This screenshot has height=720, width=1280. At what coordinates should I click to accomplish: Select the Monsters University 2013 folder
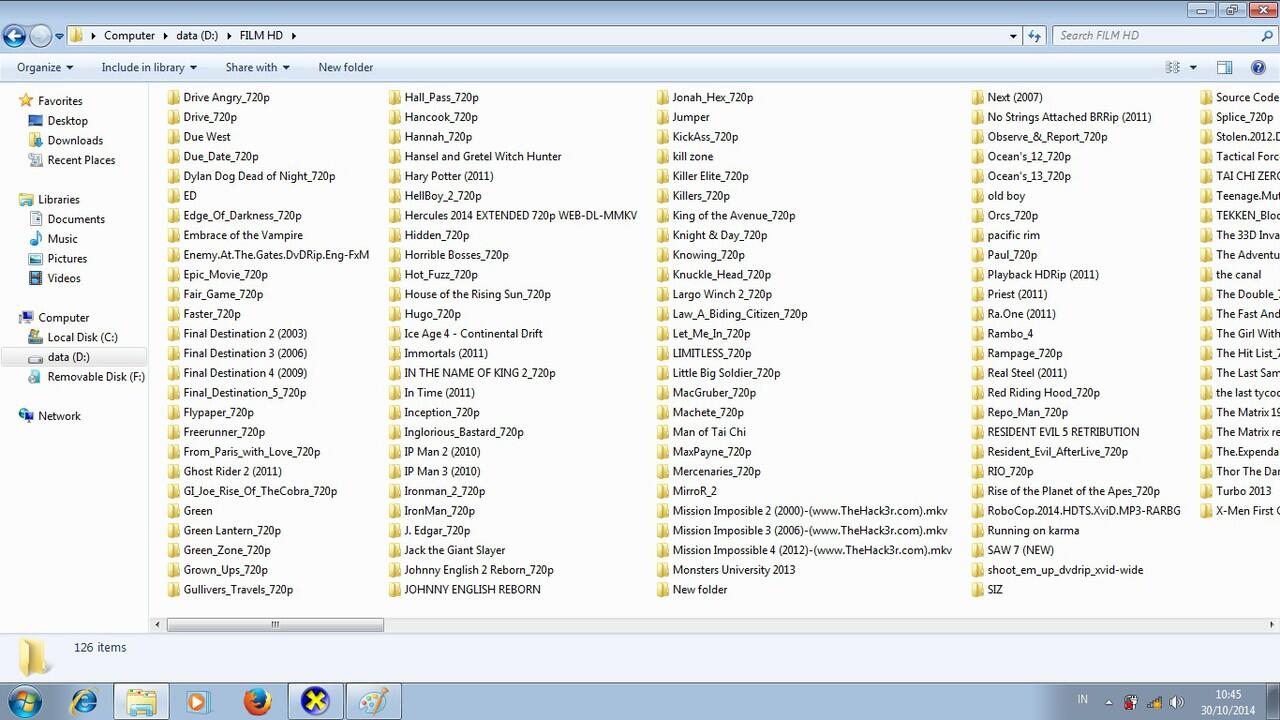pyautogui.click(x=726, y=570)
